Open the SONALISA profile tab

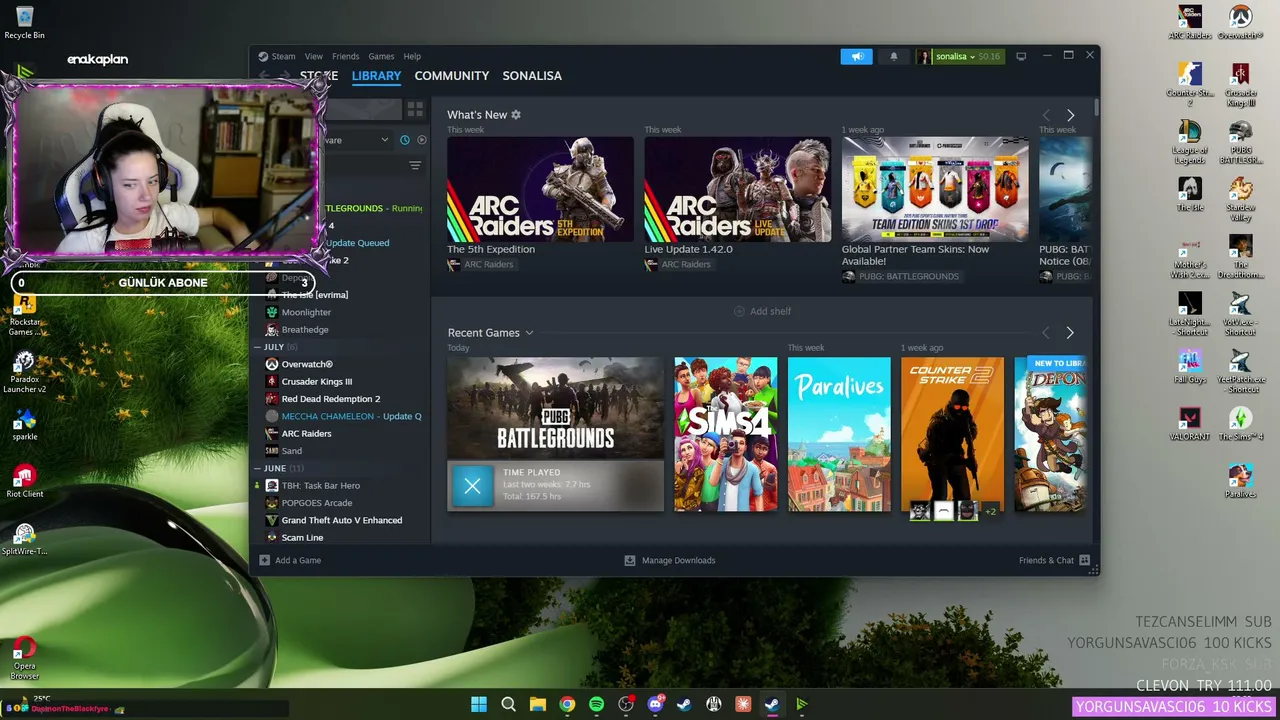coord(532,76)
